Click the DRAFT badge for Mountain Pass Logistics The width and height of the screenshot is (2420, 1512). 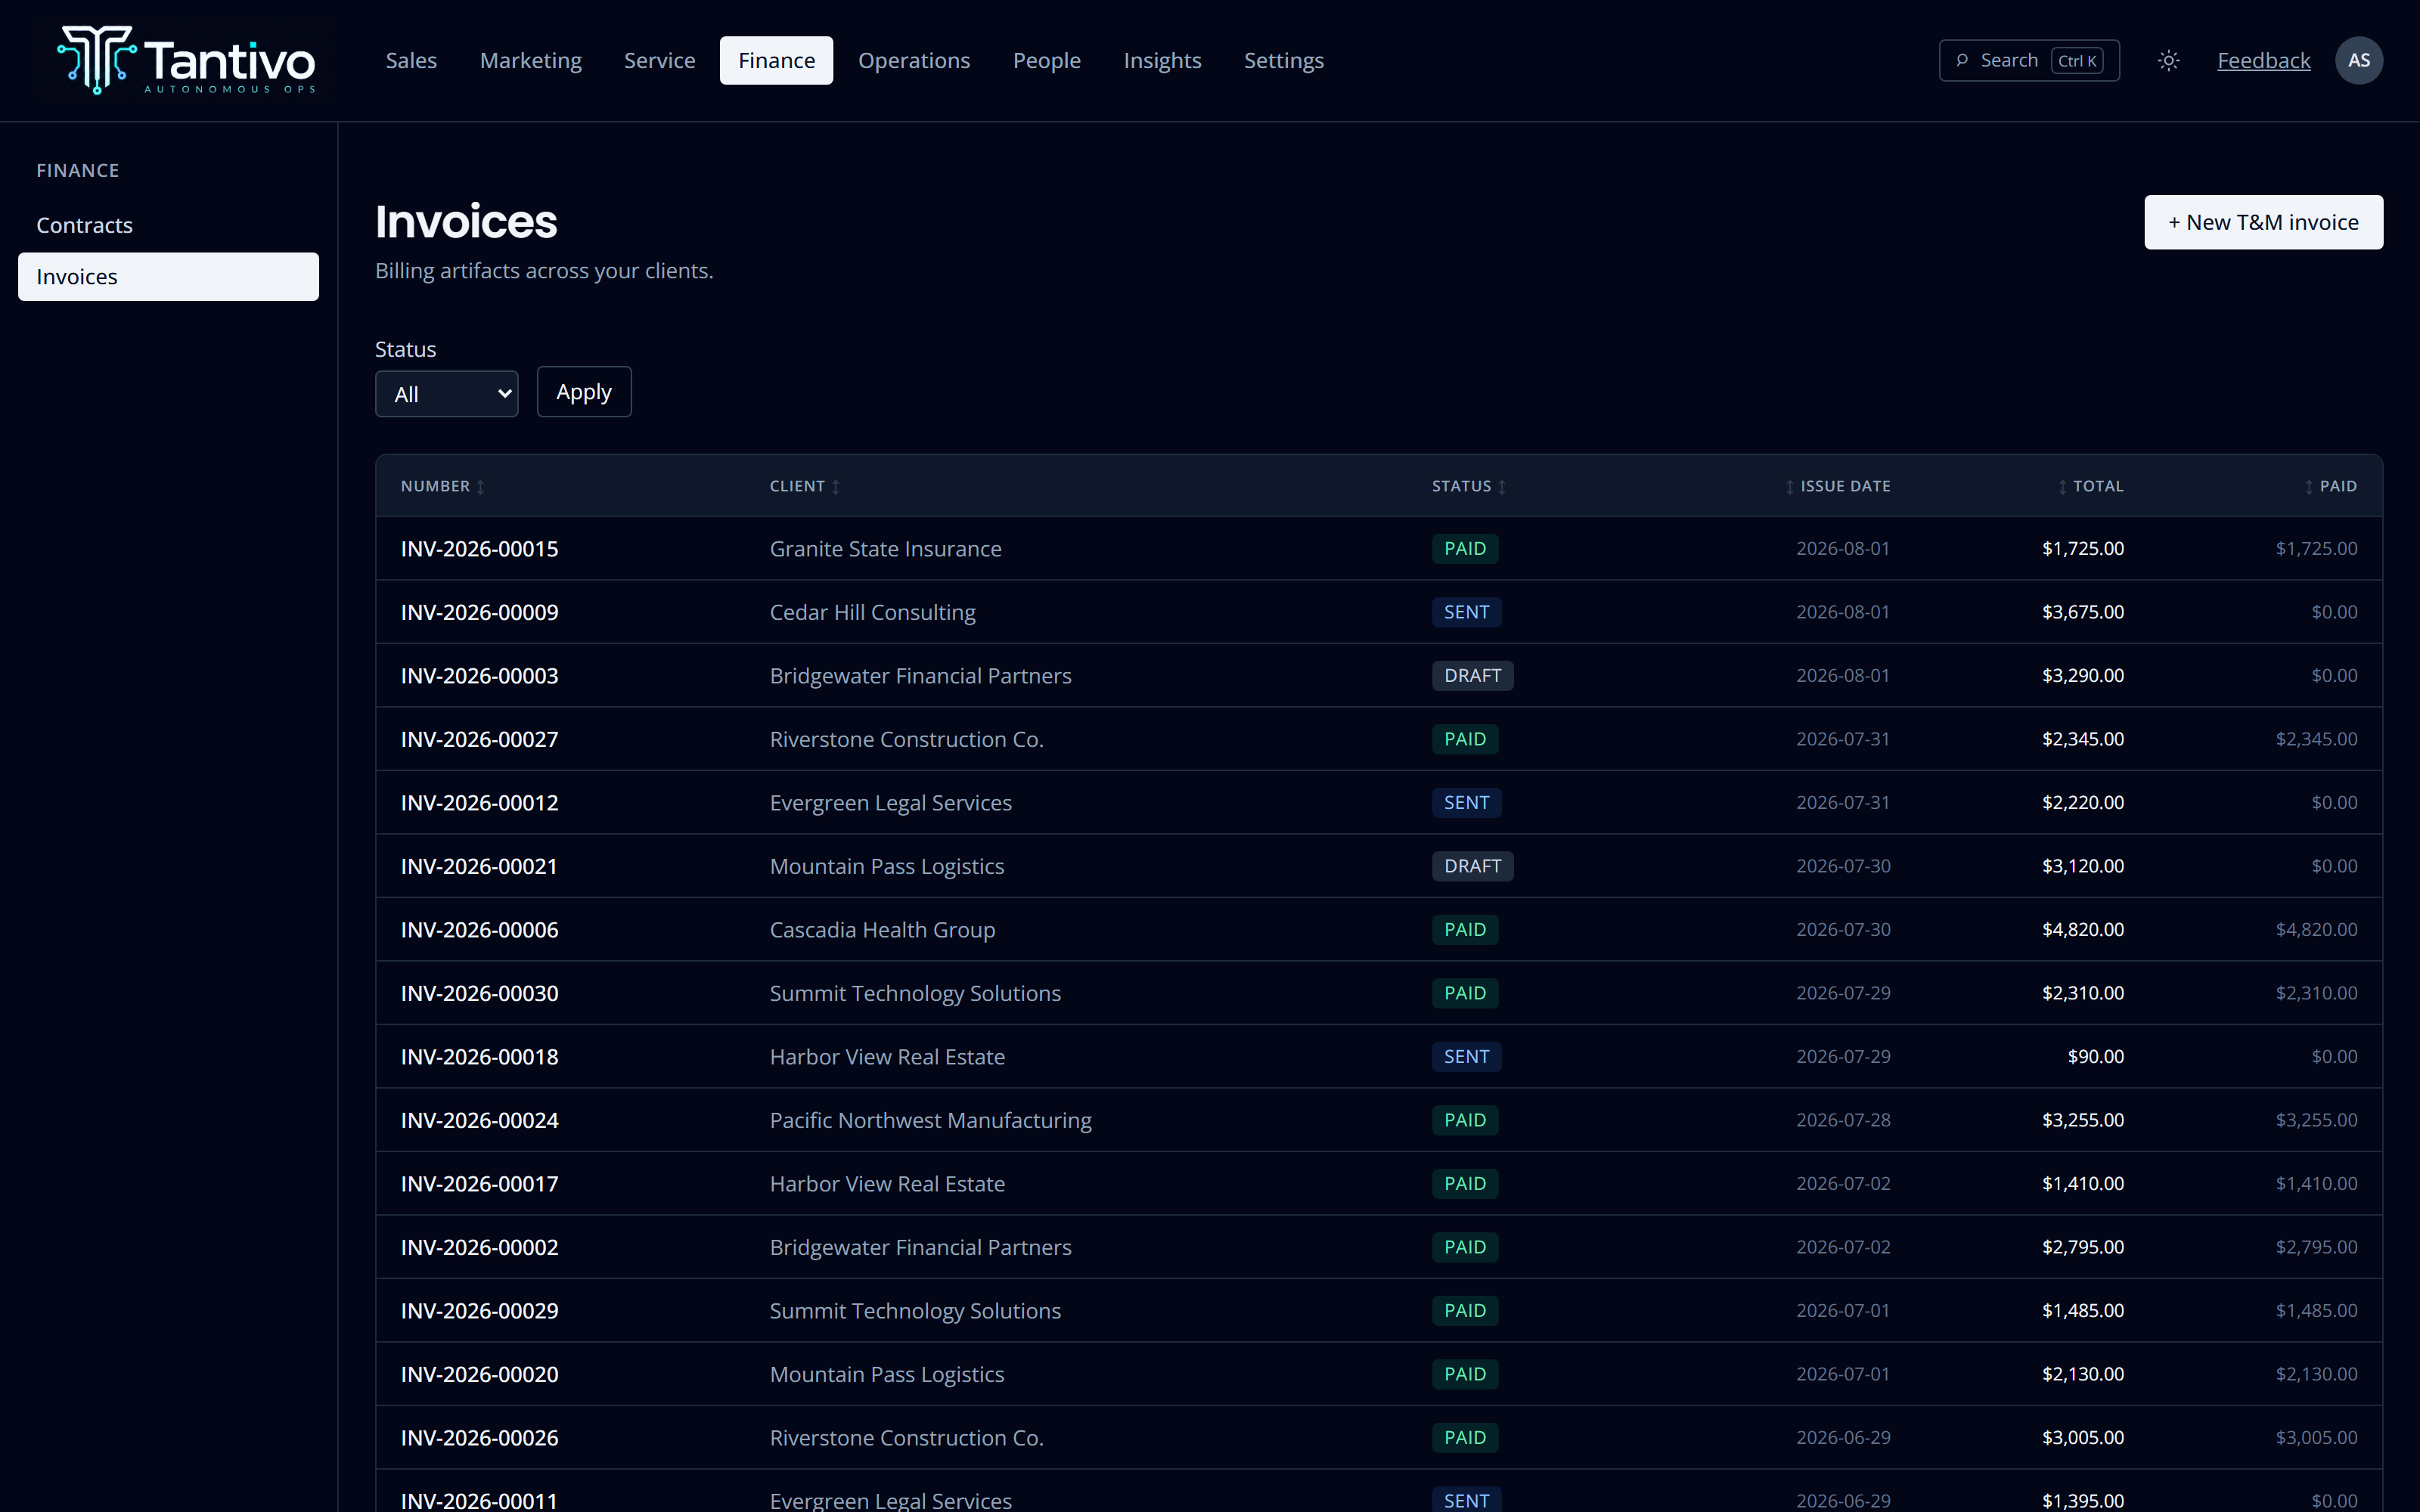point(1472,866)
